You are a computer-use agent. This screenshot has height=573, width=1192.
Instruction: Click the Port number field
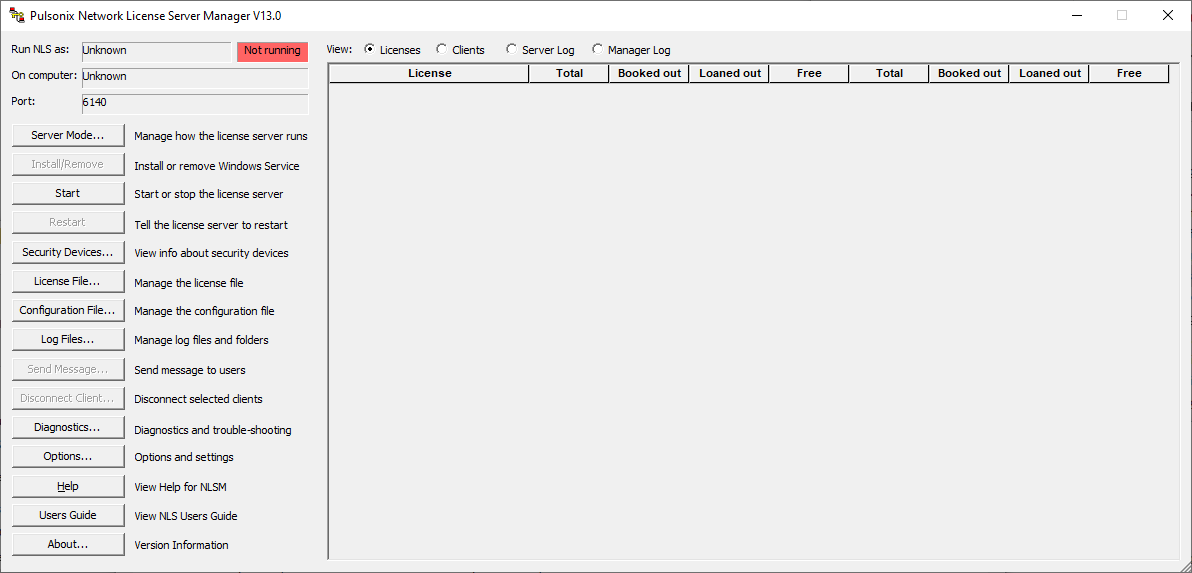tap(195, 103)
